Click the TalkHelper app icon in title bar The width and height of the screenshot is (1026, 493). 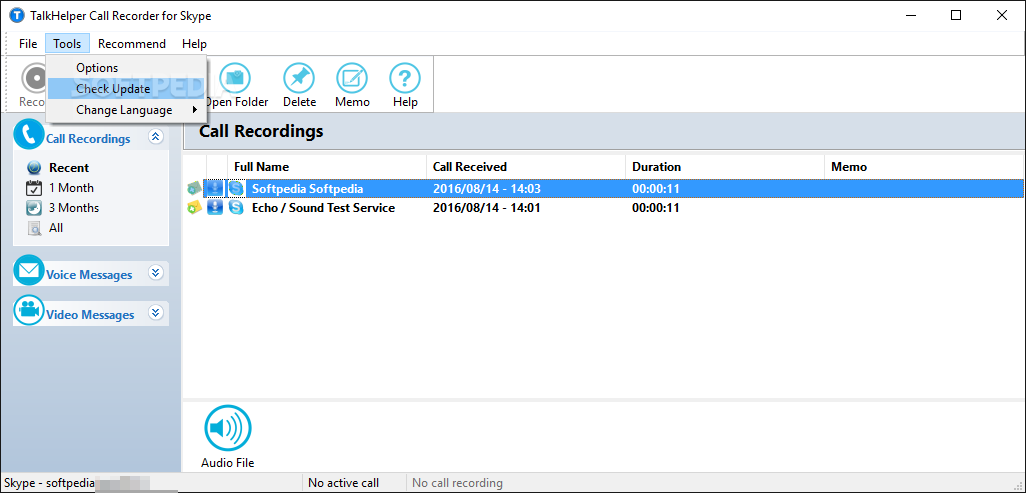(x=16, y=16)
